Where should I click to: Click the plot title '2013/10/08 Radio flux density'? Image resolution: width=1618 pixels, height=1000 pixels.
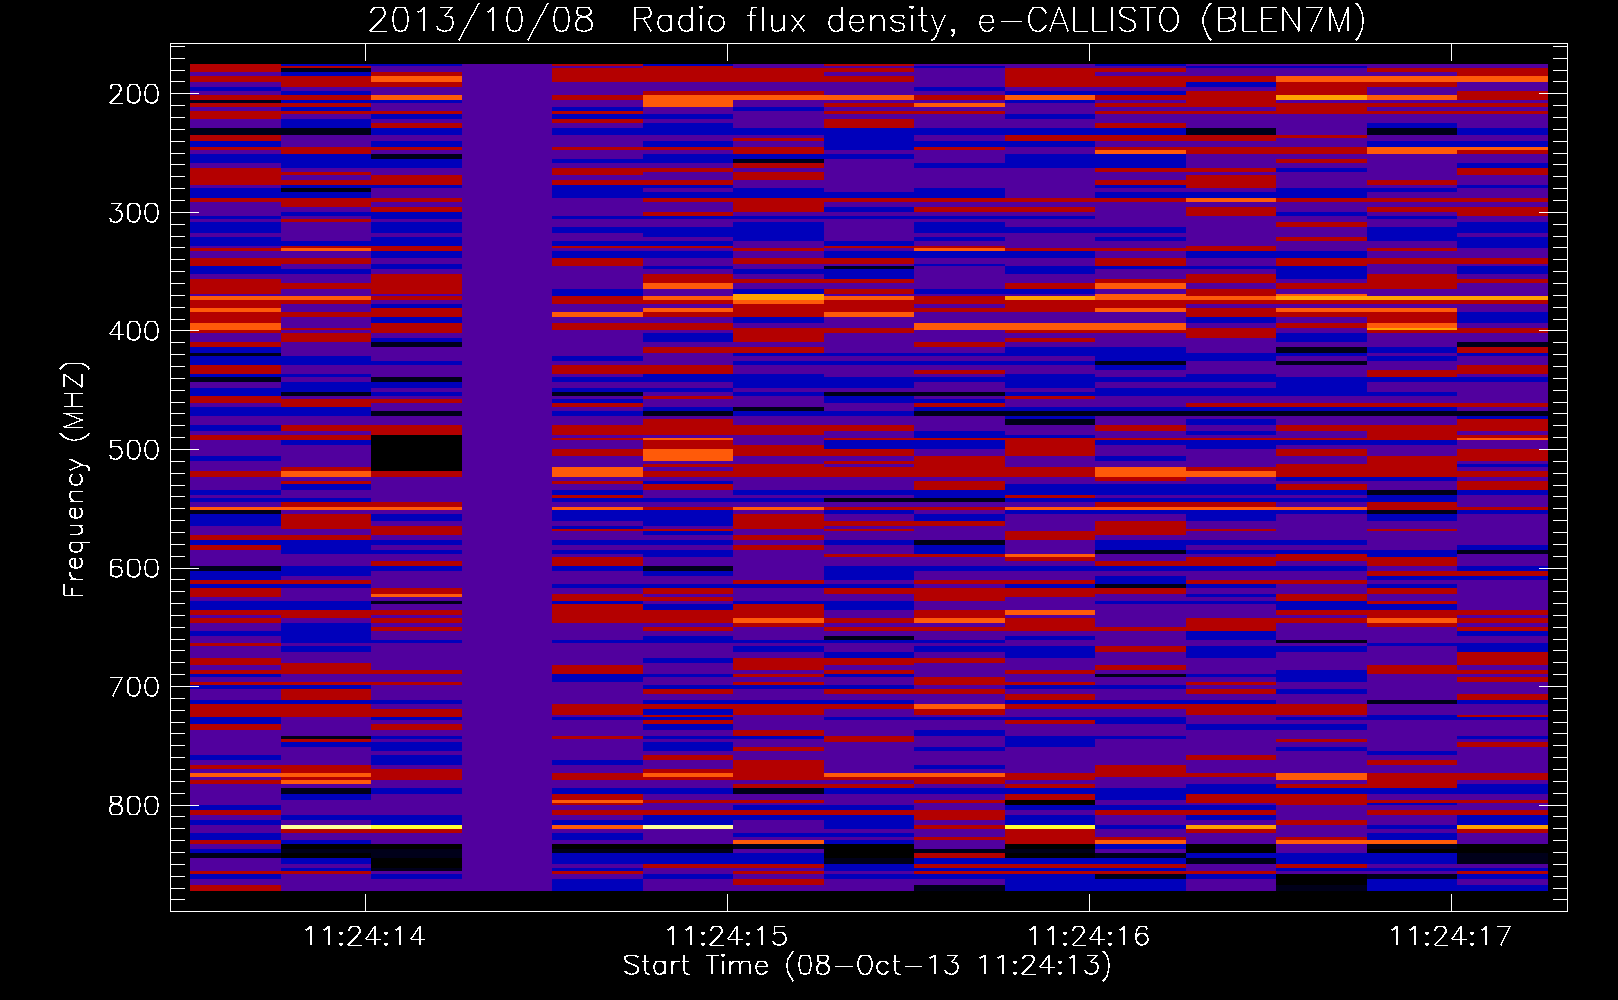866,20
